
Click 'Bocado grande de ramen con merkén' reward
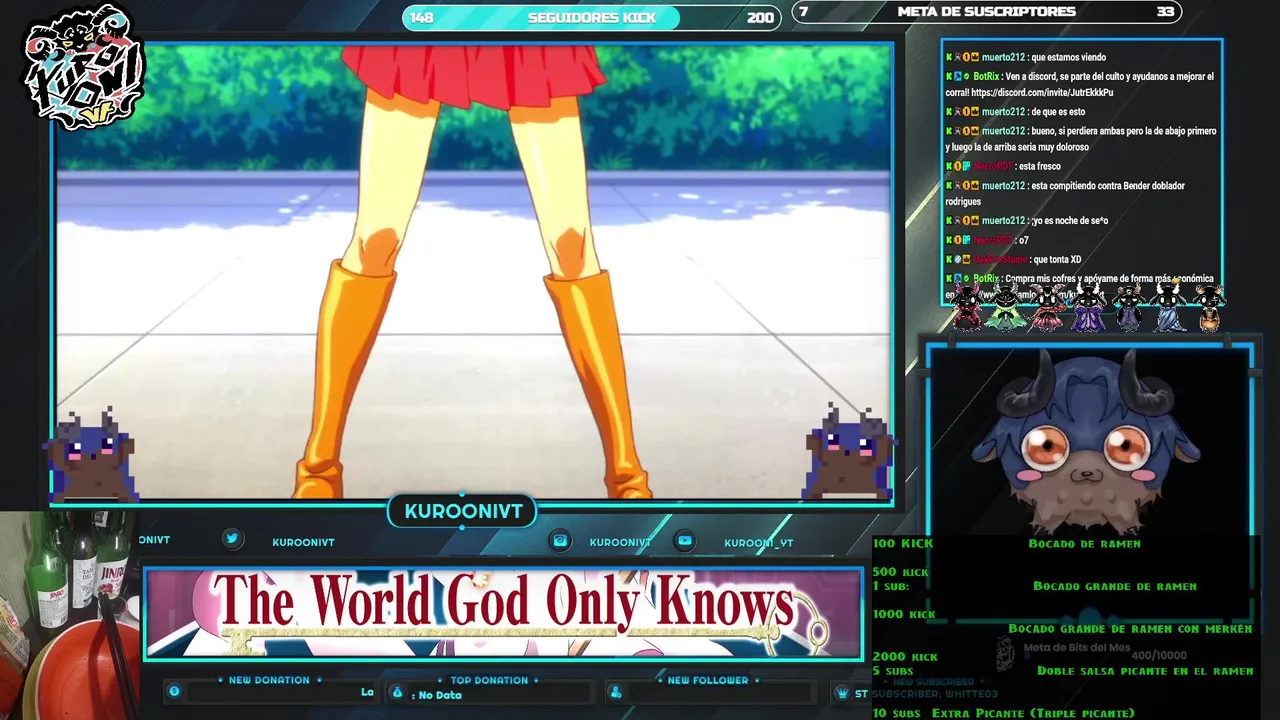point(1130,629)
